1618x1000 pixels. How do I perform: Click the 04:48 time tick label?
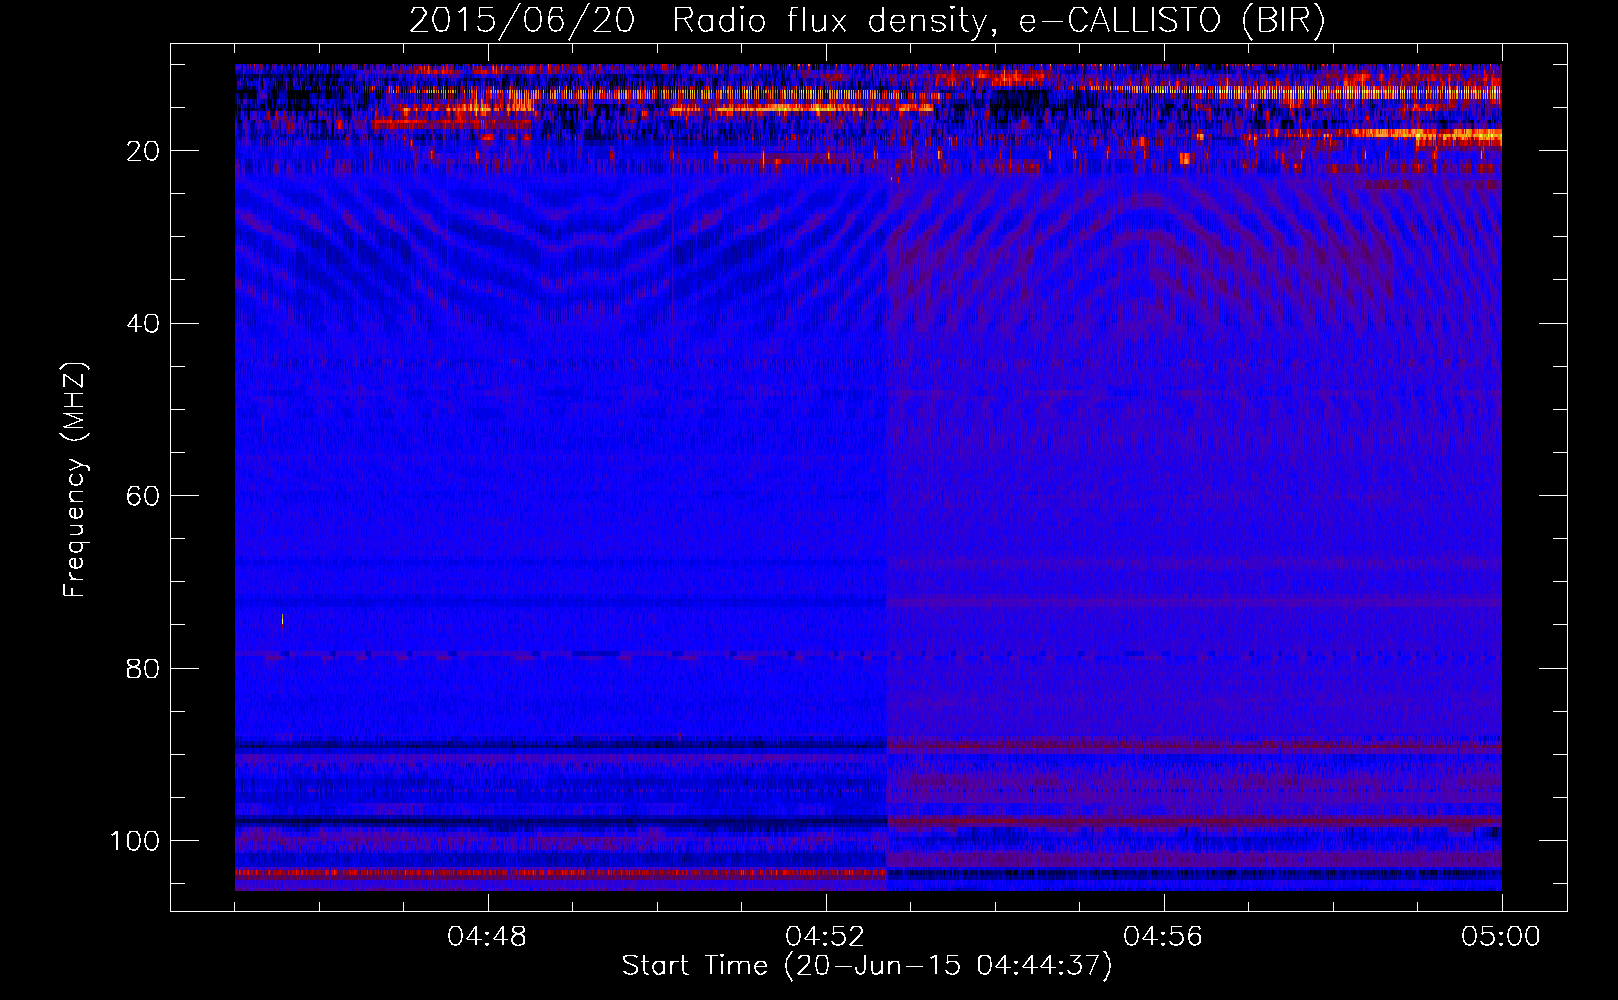pyautogui.click(x=487, y=937)
